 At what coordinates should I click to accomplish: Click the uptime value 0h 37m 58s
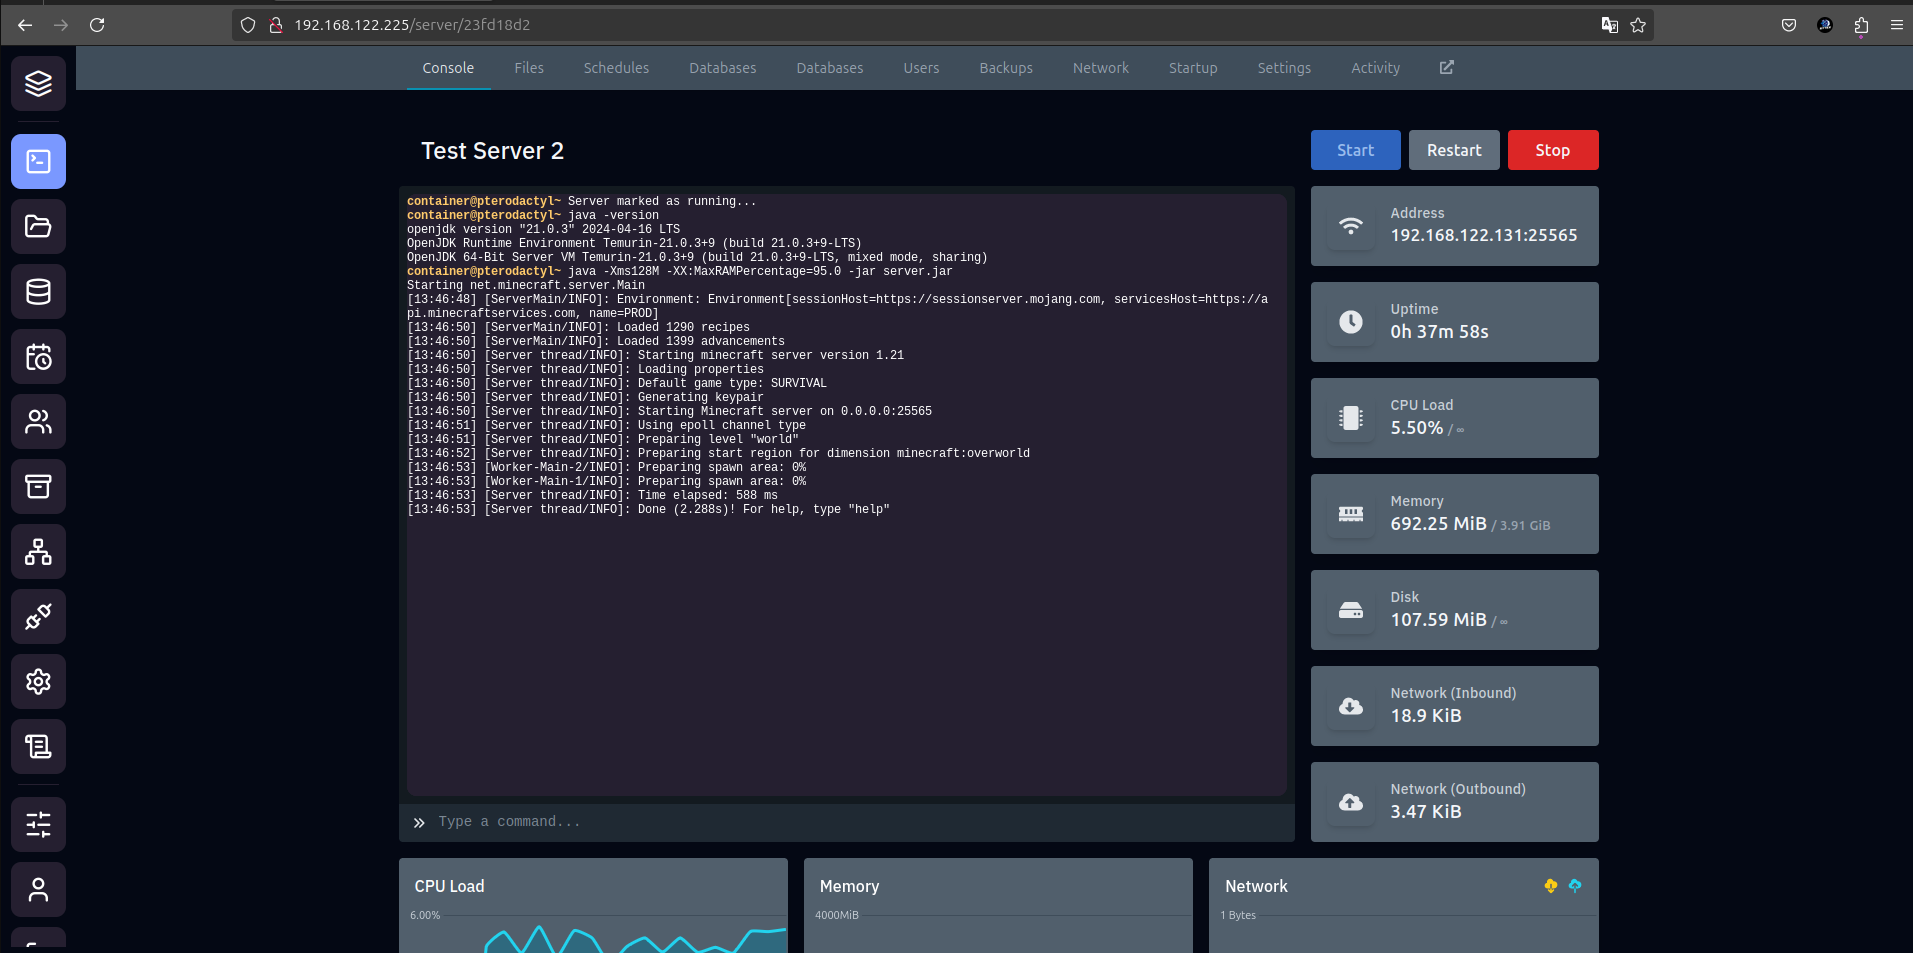pyautogui.click(x=1439, y=331)
